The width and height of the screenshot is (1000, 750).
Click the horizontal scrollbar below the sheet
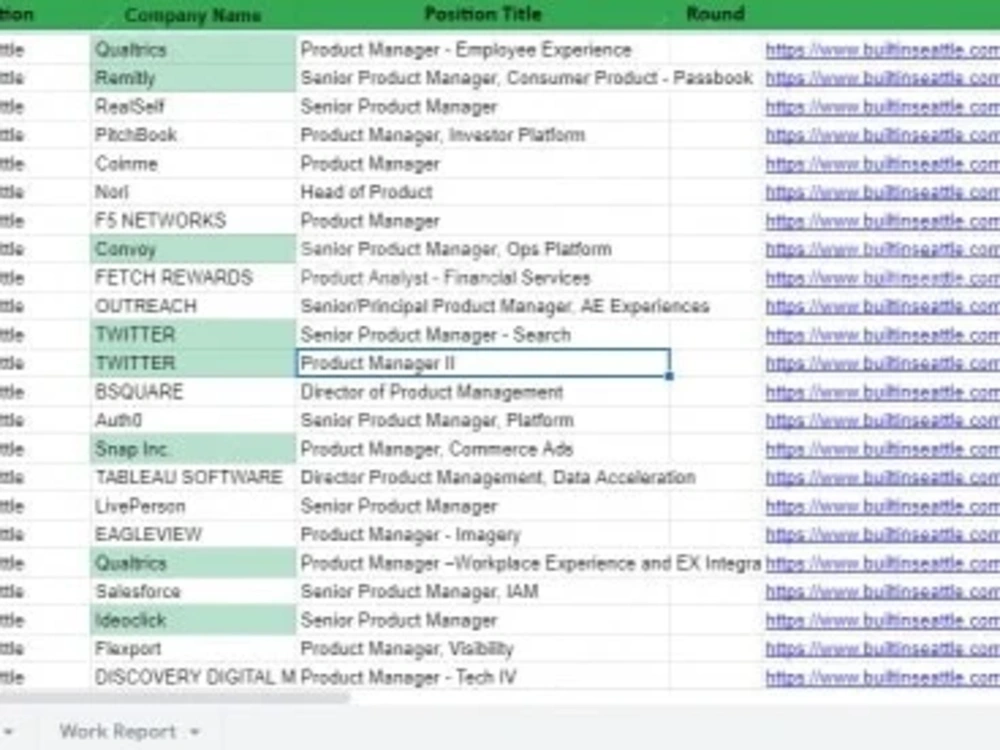tap(173, 697)
